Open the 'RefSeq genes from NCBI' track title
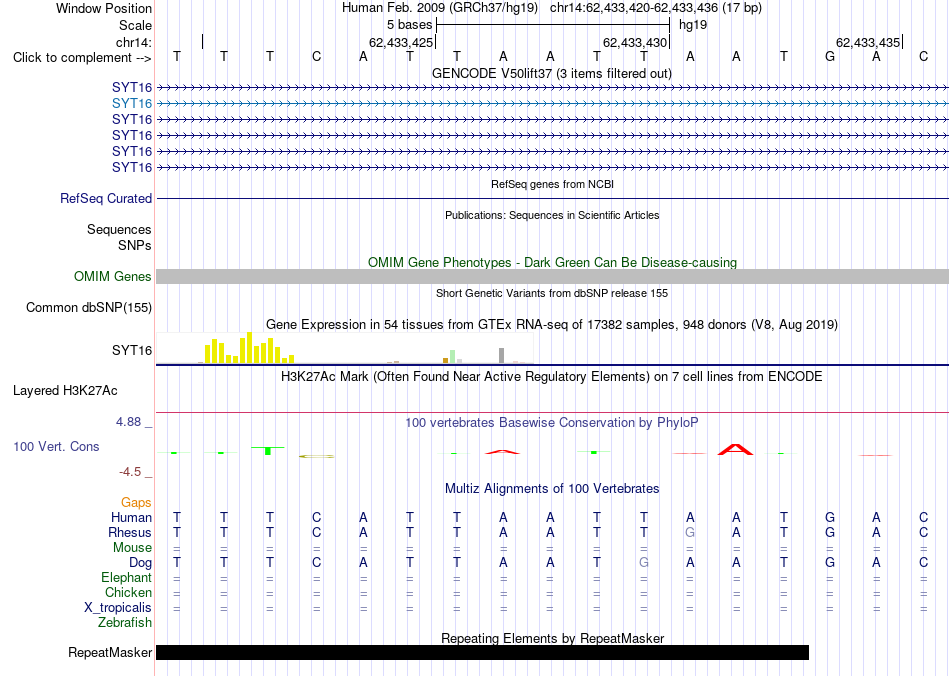The image size is (950, 676). tap(553, 184)
